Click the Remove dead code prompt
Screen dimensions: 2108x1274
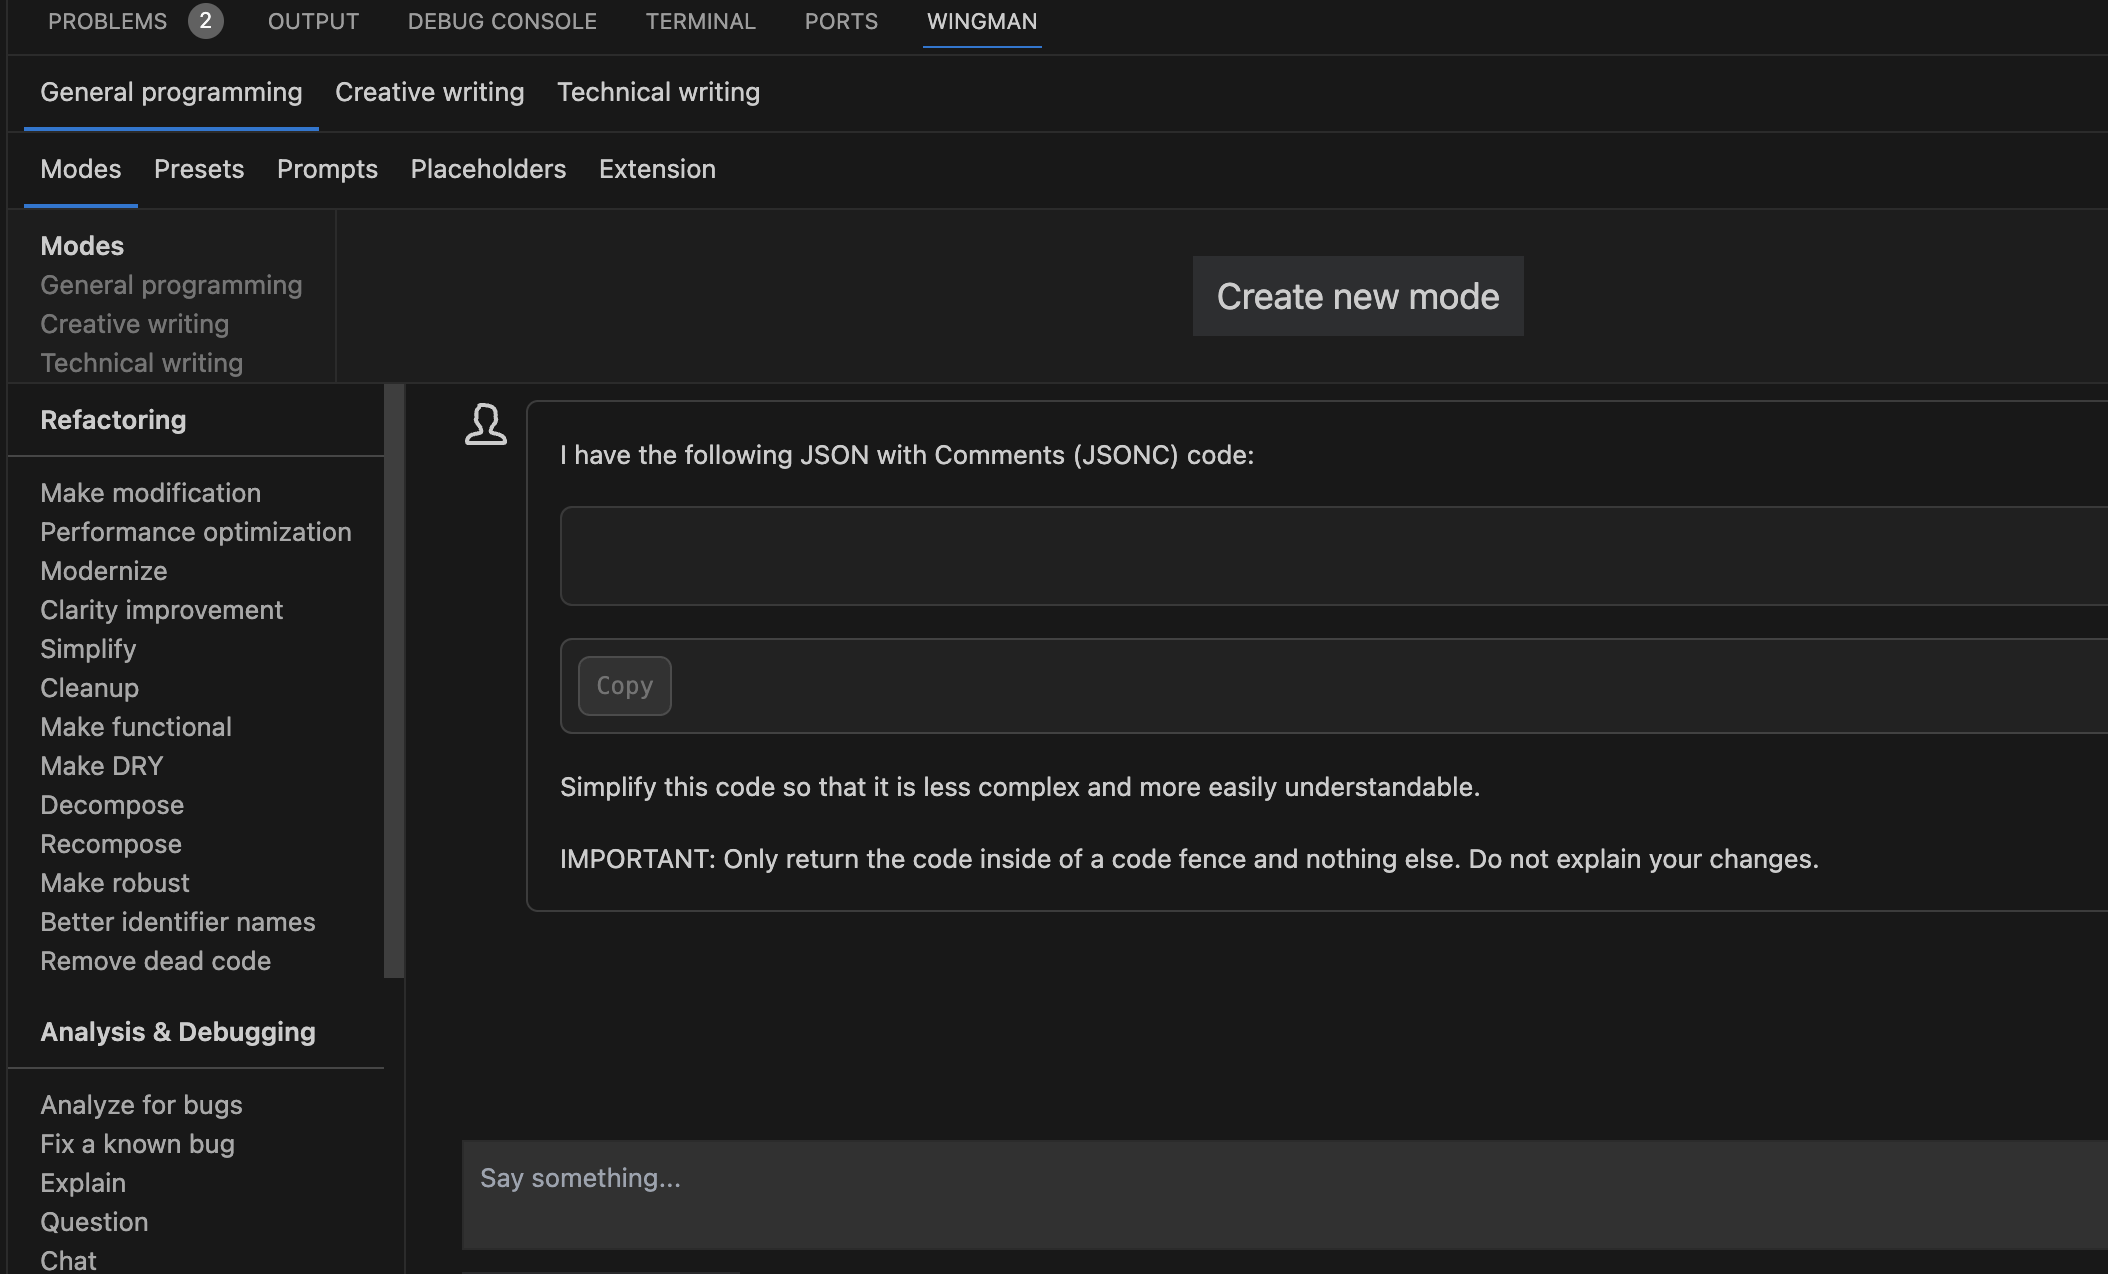(x=155, y=961)
